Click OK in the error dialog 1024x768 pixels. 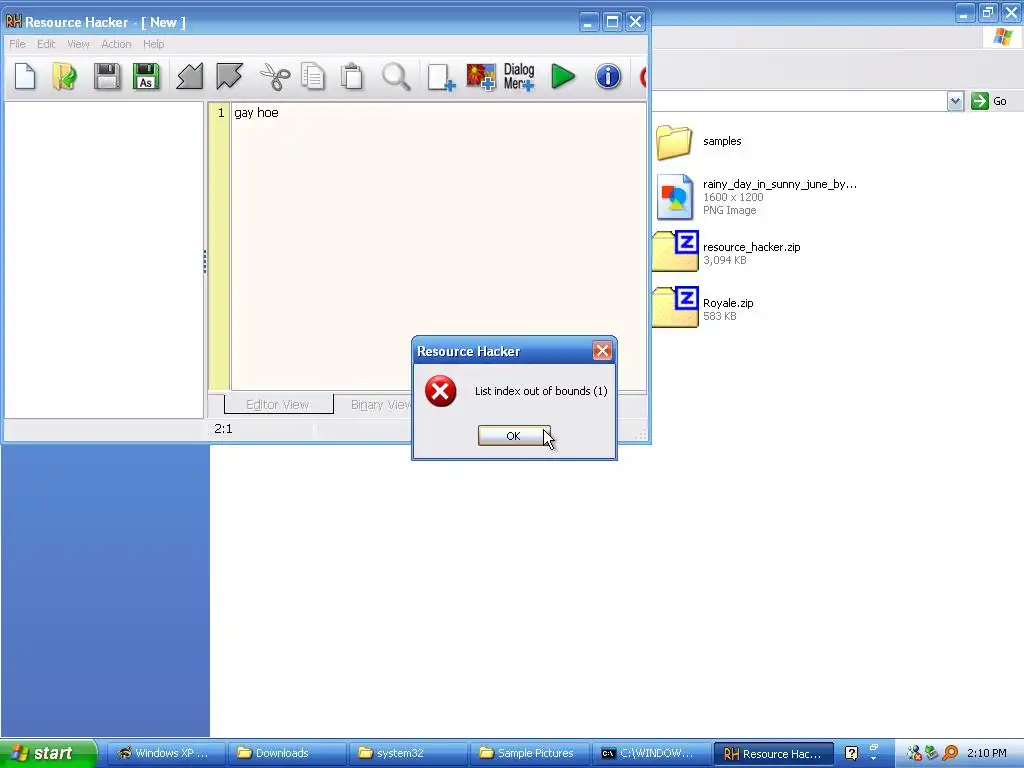(513, 436)
